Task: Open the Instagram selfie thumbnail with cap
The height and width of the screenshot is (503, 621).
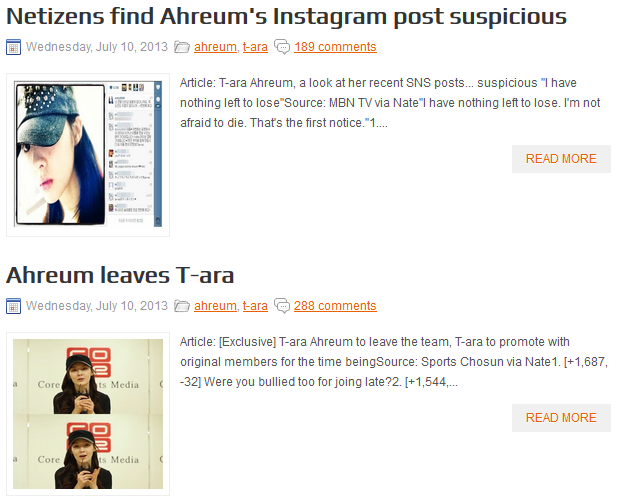Action: [x=88, y=155]
